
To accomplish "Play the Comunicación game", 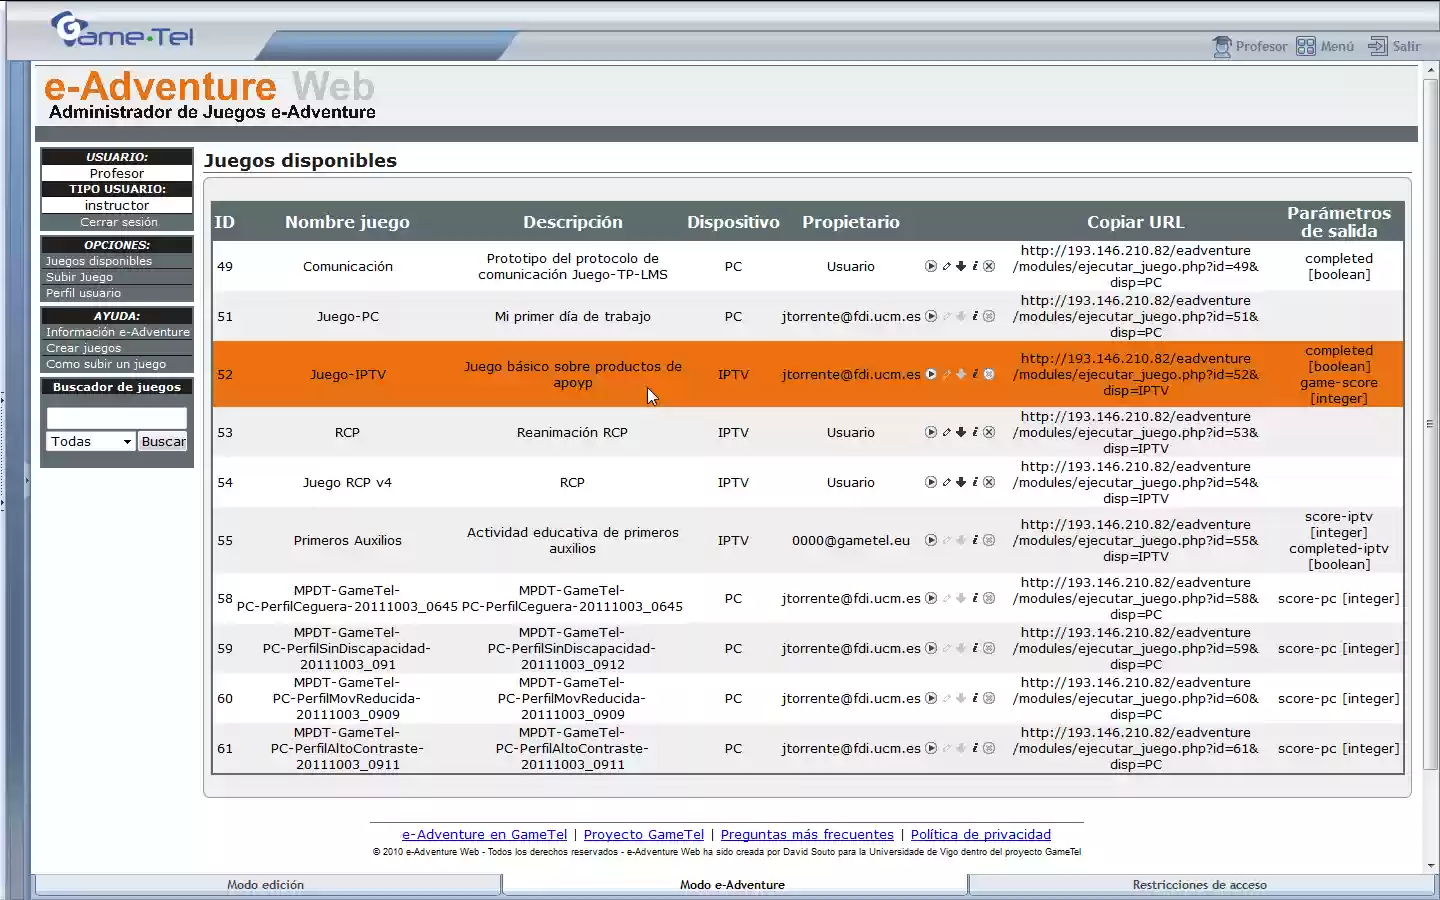I will click(930, 266).
